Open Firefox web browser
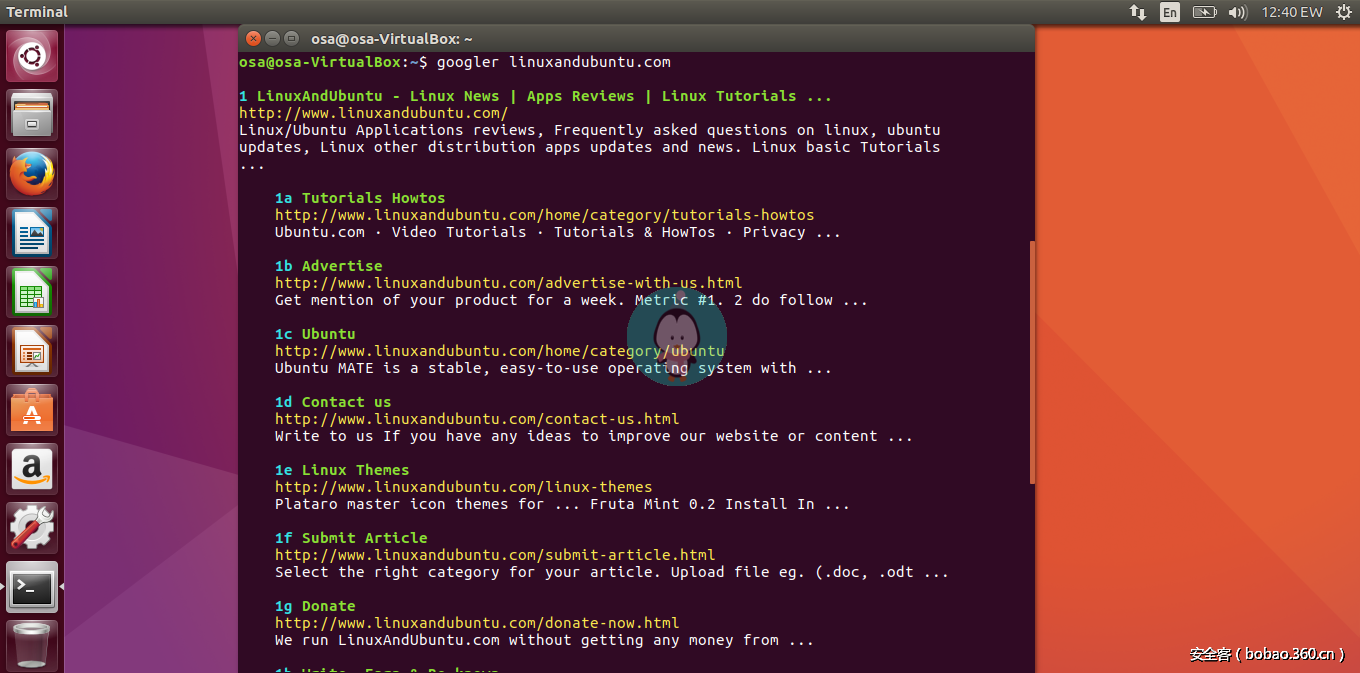This screenshot has height=673, width=1360. click(33, 174)
